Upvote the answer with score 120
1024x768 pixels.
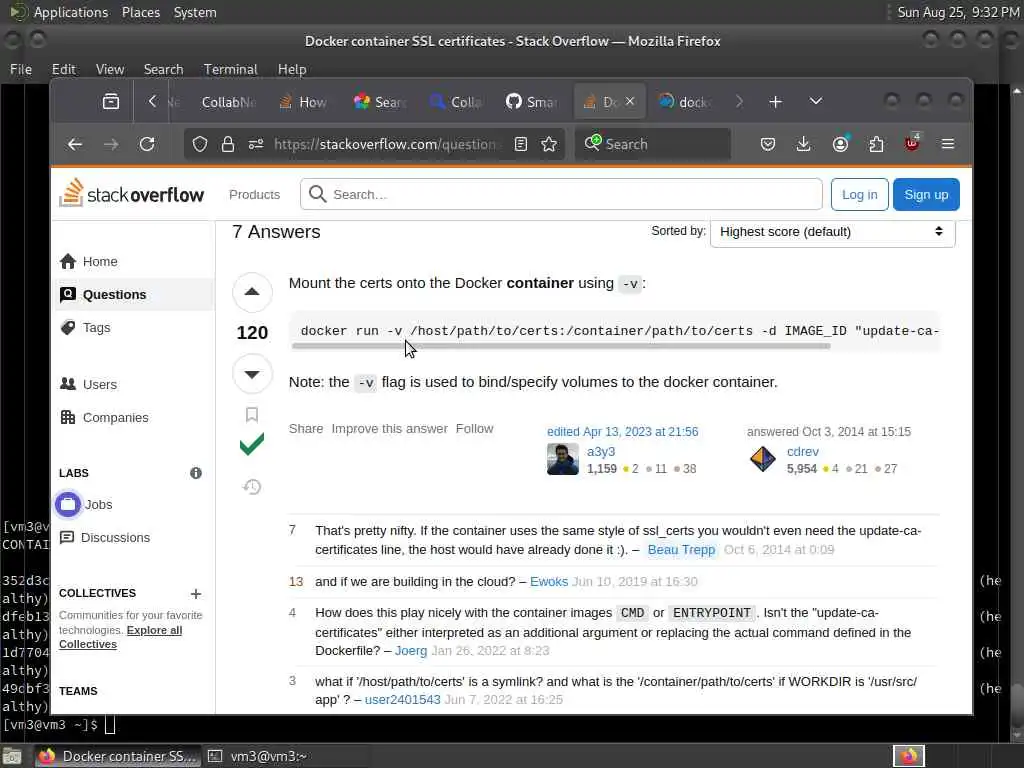coord(252,292)
